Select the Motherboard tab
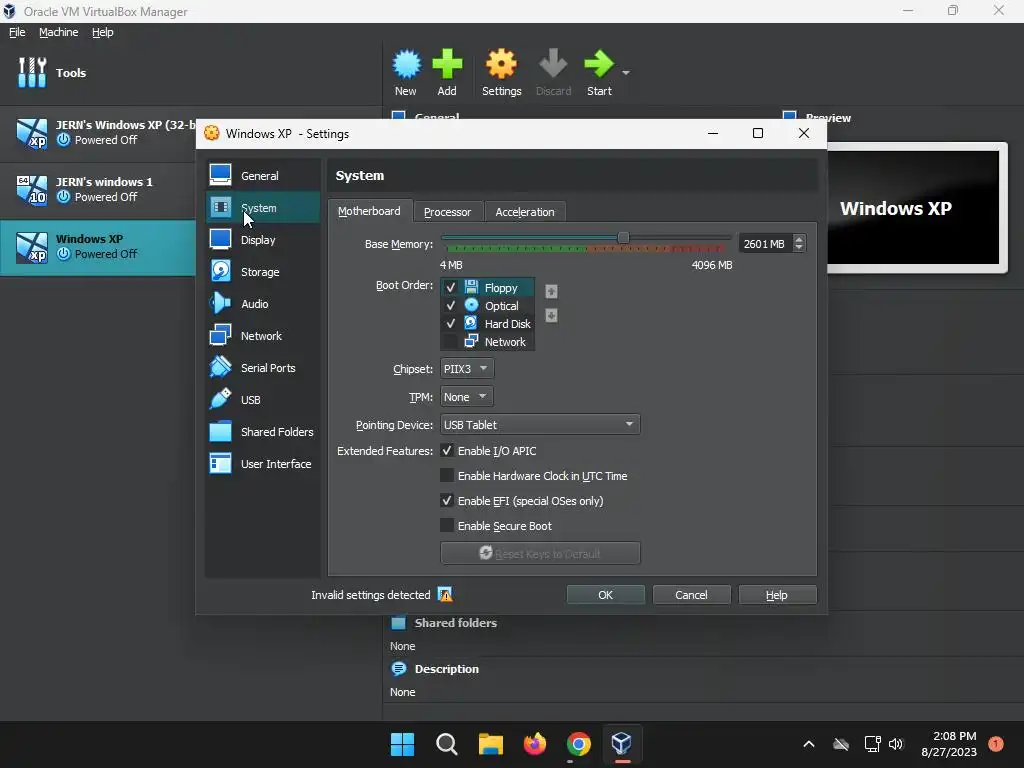The image size is (1024, 768). (x=370, y=211)
